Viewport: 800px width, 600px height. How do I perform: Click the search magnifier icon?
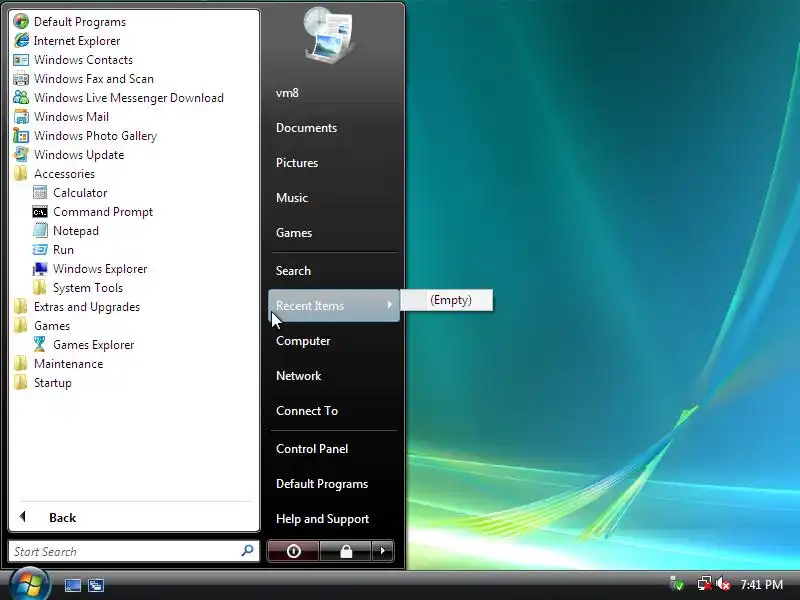247,551
